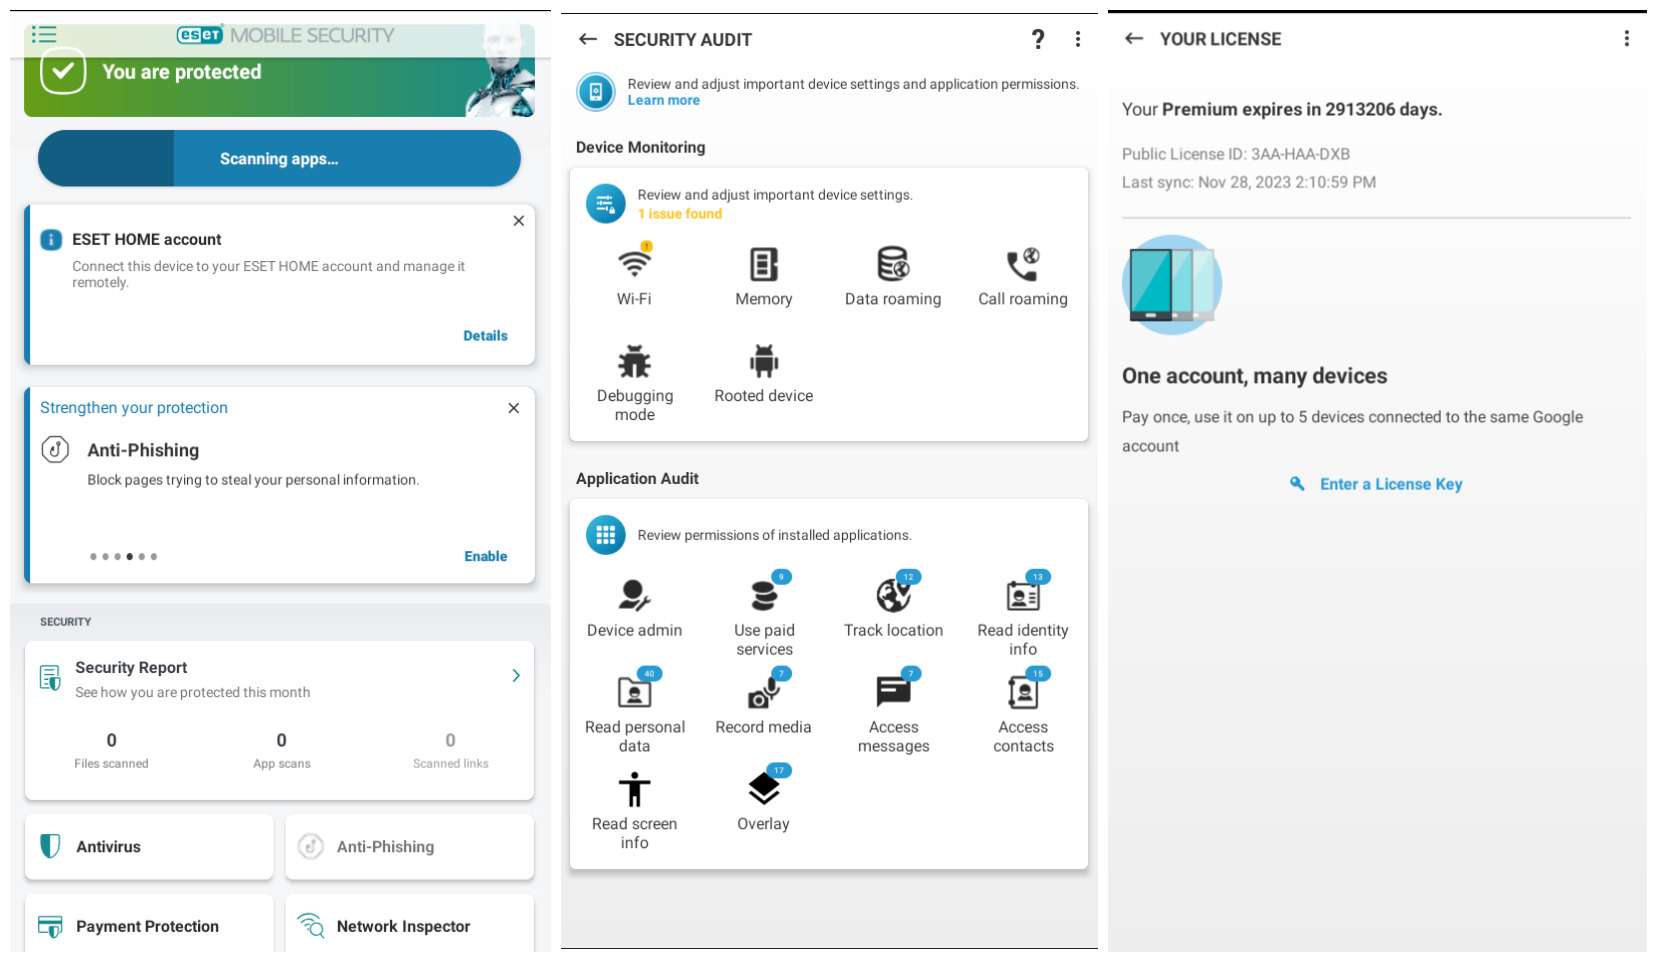The width and height of the screenshot is (1657, 962).
Task: Open the three-dot menu in Your License
Action: [1626, 38]
